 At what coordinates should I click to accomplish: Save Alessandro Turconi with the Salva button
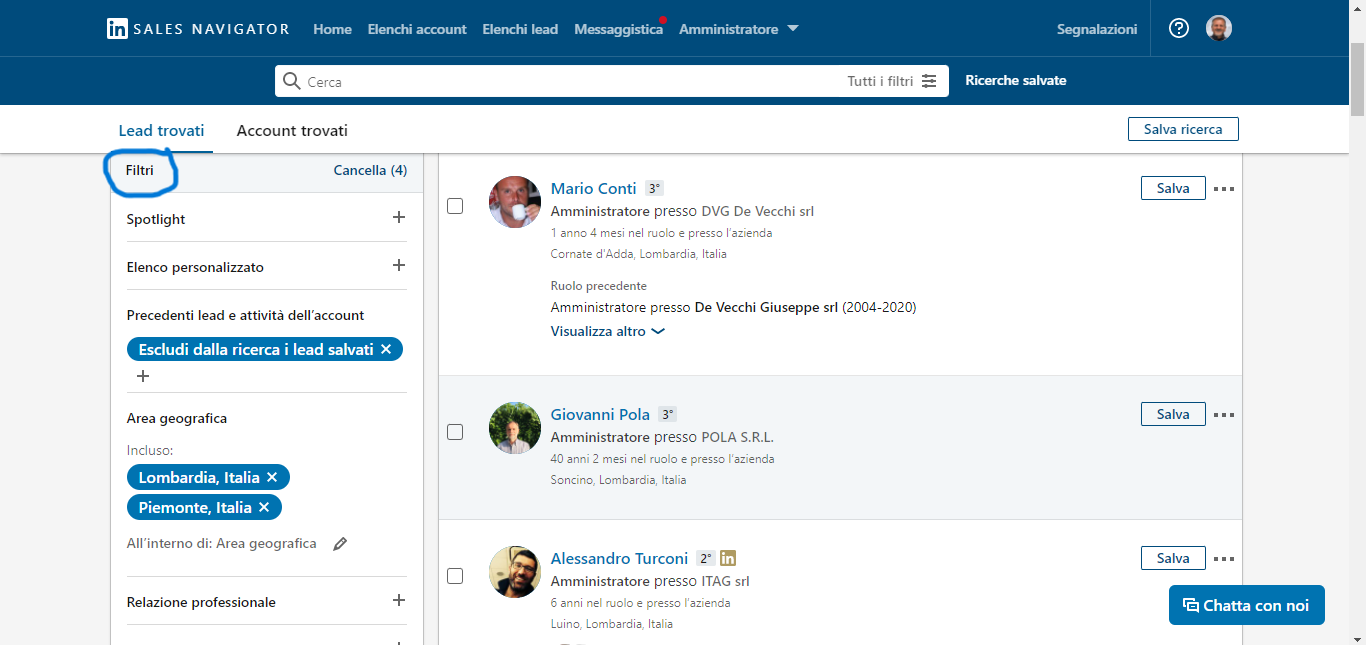(x=1173, y=558)
